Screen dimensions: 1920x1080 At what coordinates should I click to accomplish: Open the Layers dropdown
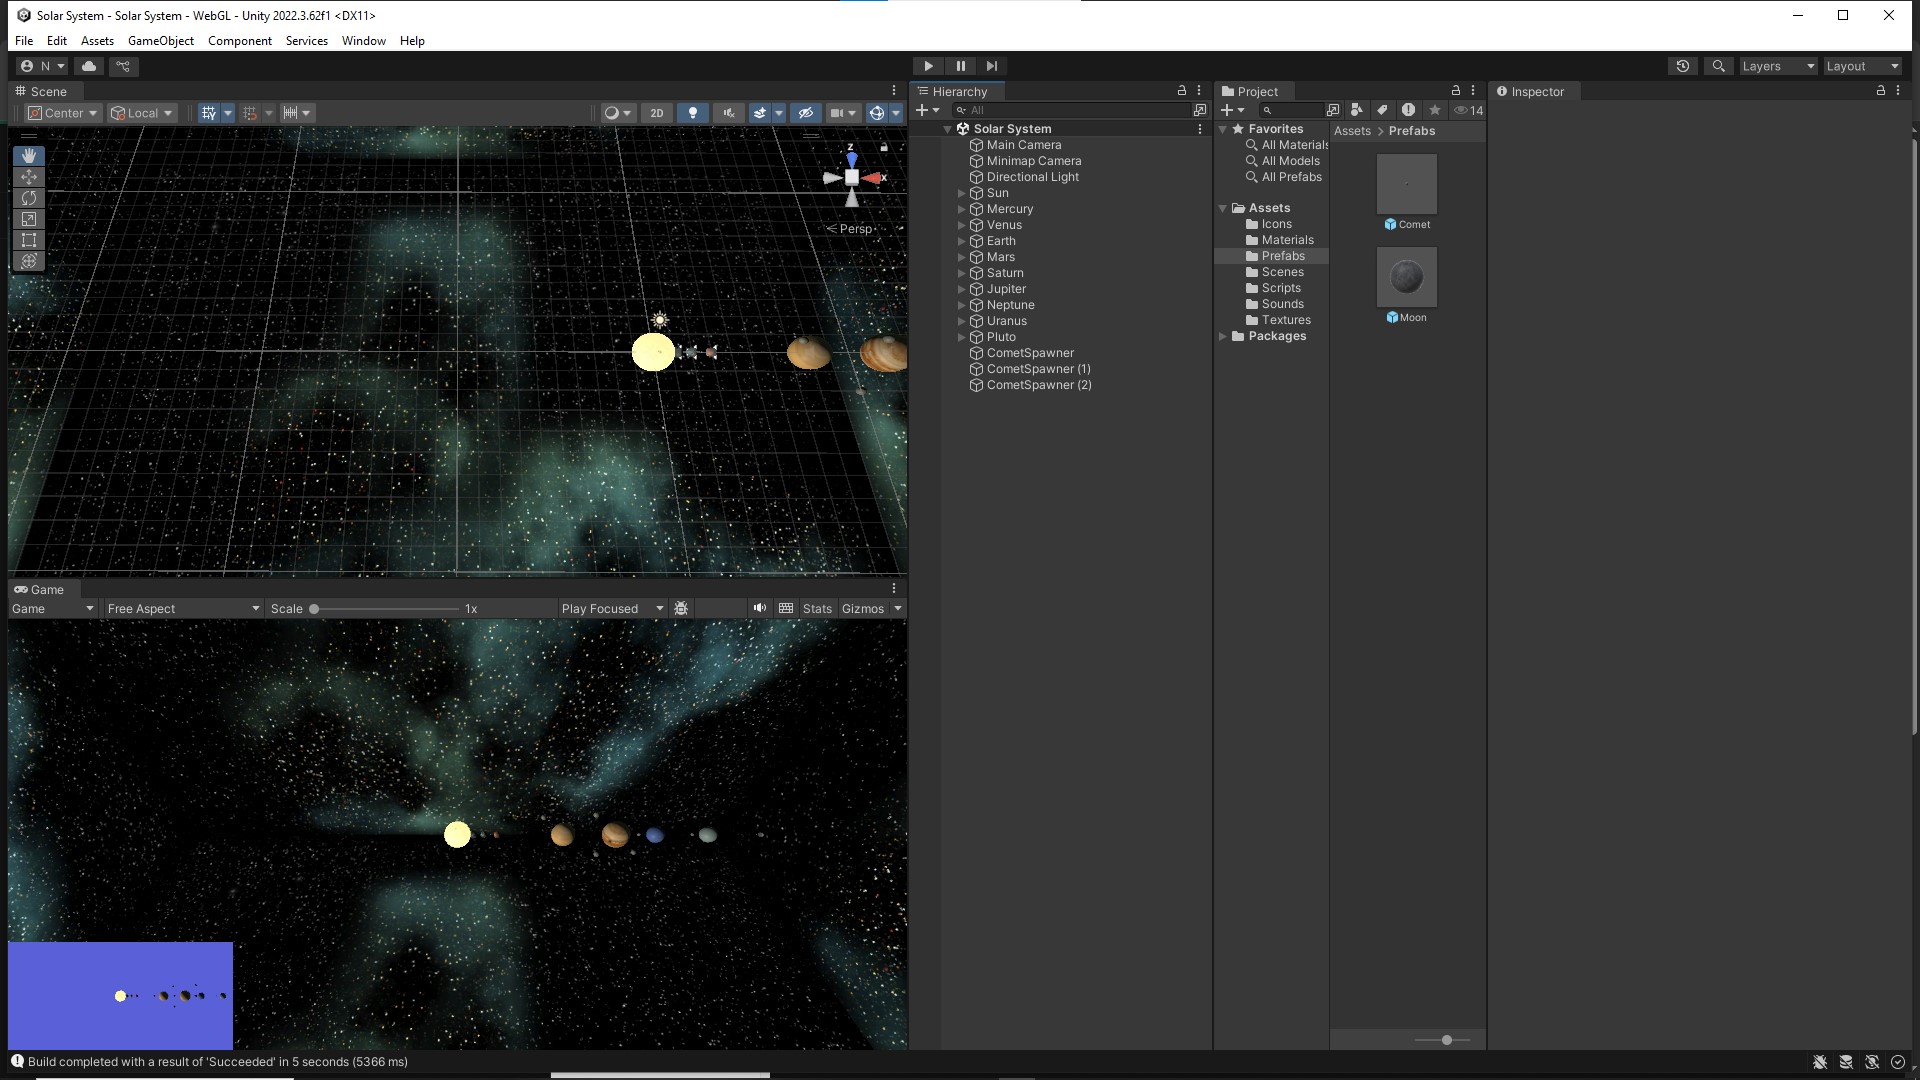1777,66
